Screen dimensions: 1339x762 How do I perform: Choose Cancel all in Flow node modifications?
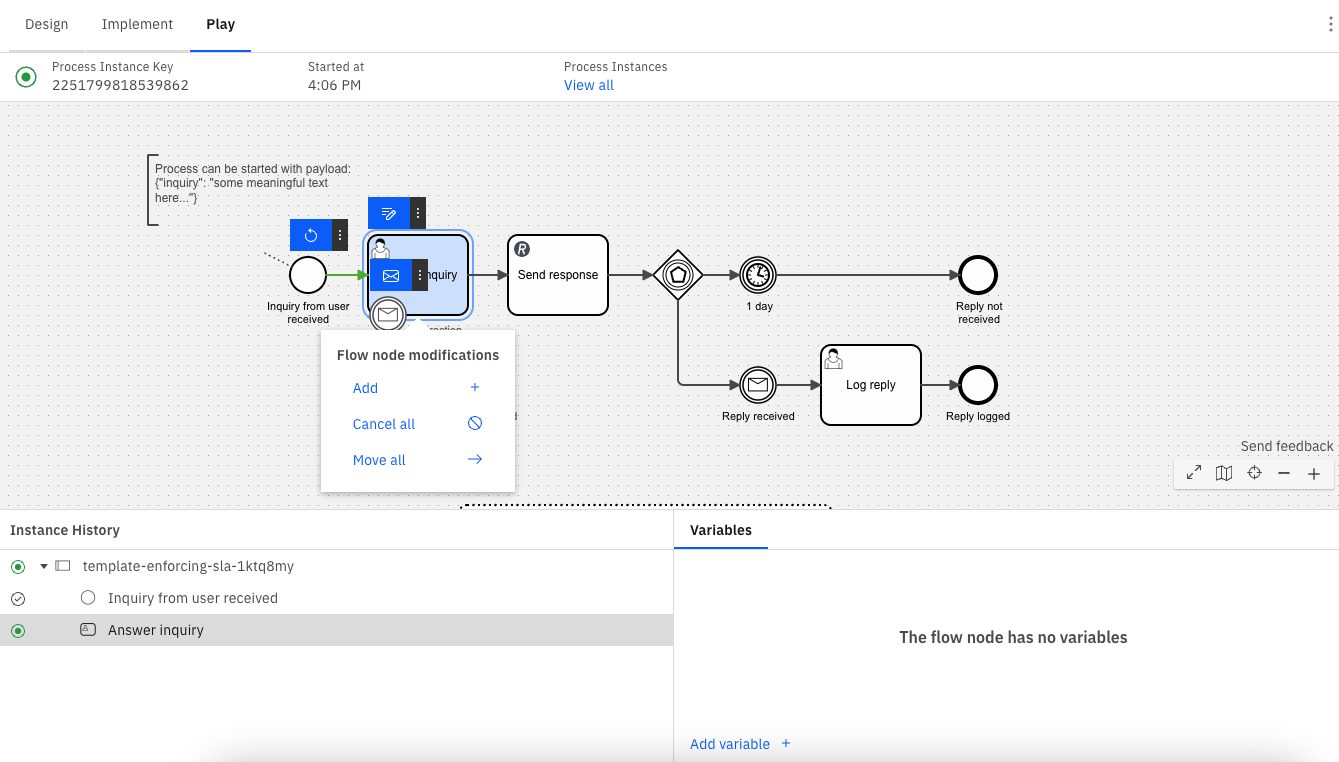click(384, 424)
